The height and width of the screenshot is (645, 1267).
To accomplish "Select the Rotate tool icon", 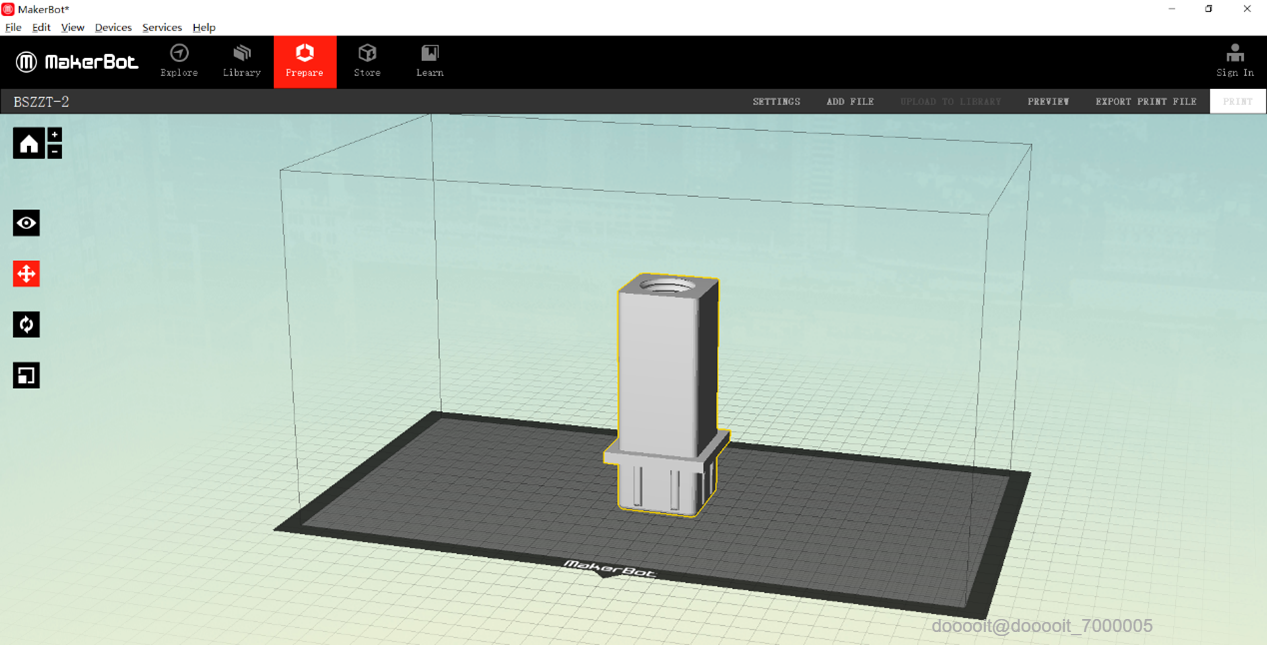I will pyautogui.click(x=26, y=324).
